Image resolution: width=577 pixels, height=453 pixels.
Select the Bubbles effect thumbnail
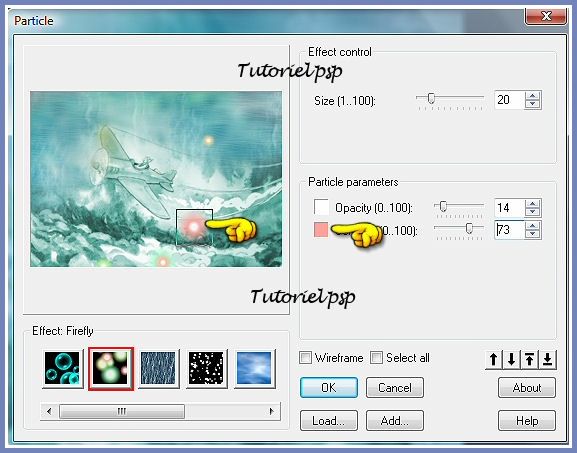click(62, 368)
